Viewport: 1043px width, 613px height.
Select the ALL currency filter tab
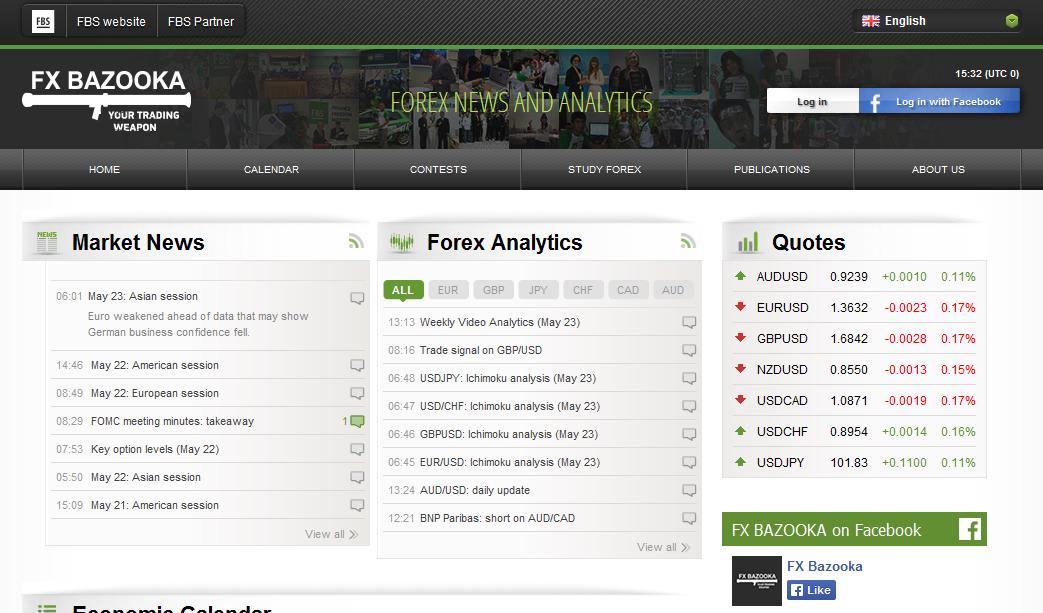[403, 290]
